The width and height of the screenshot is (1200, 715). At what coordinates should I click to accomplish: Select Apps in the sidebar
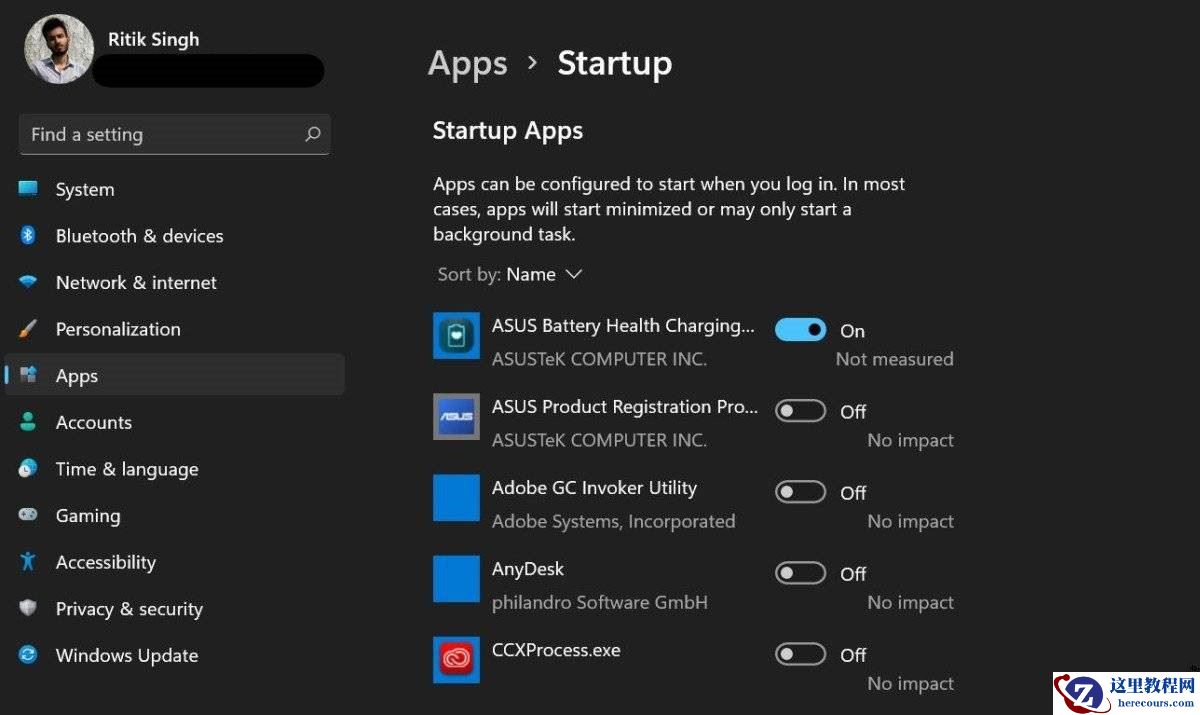(x=77, y=375)
